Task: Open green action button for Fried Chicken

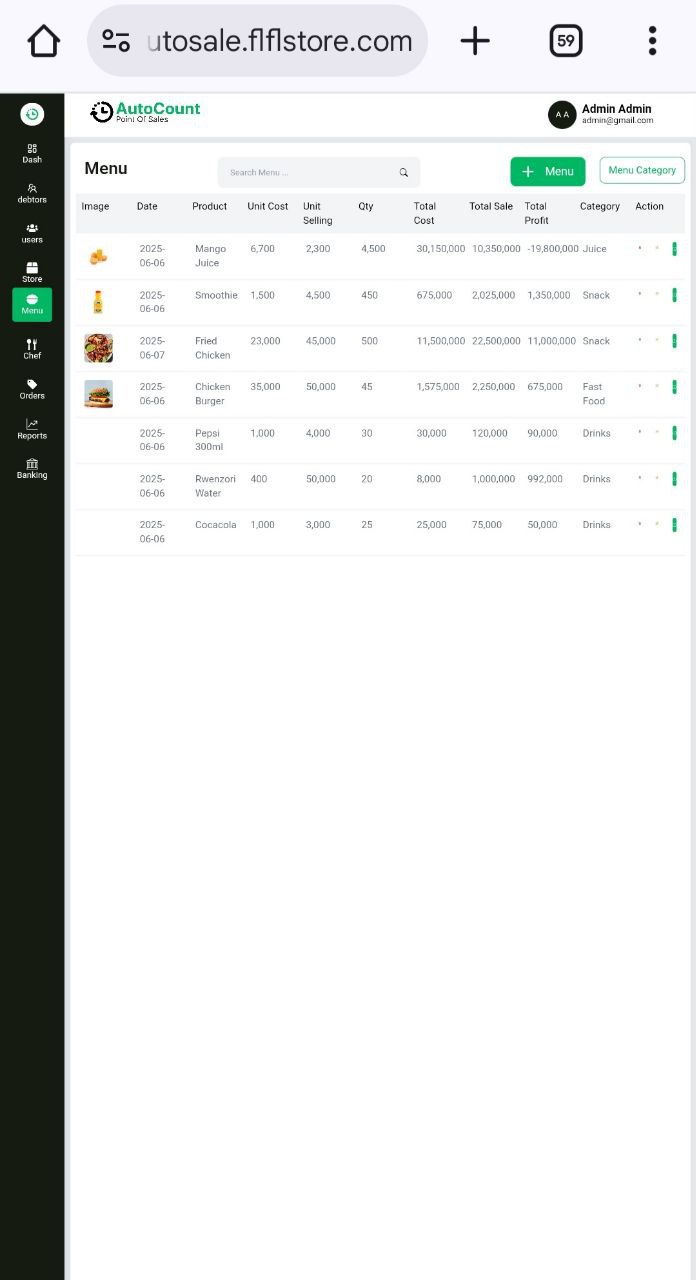Action: [674, 341]
